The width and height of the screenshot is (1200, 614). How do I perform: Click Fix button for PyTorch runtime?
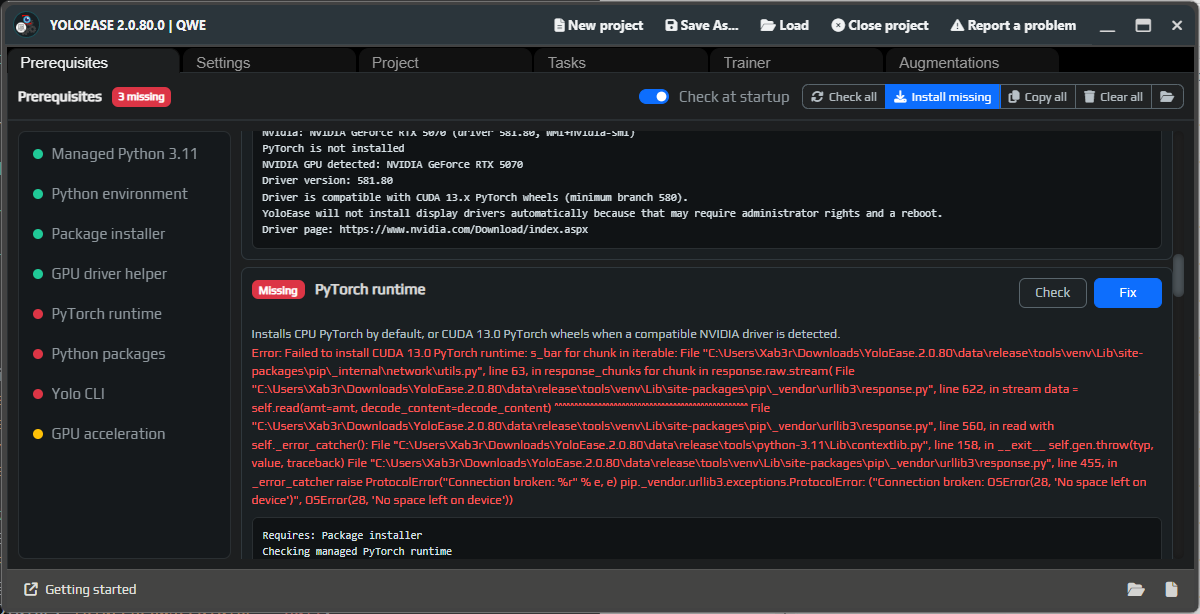(x=1127, y=293)
